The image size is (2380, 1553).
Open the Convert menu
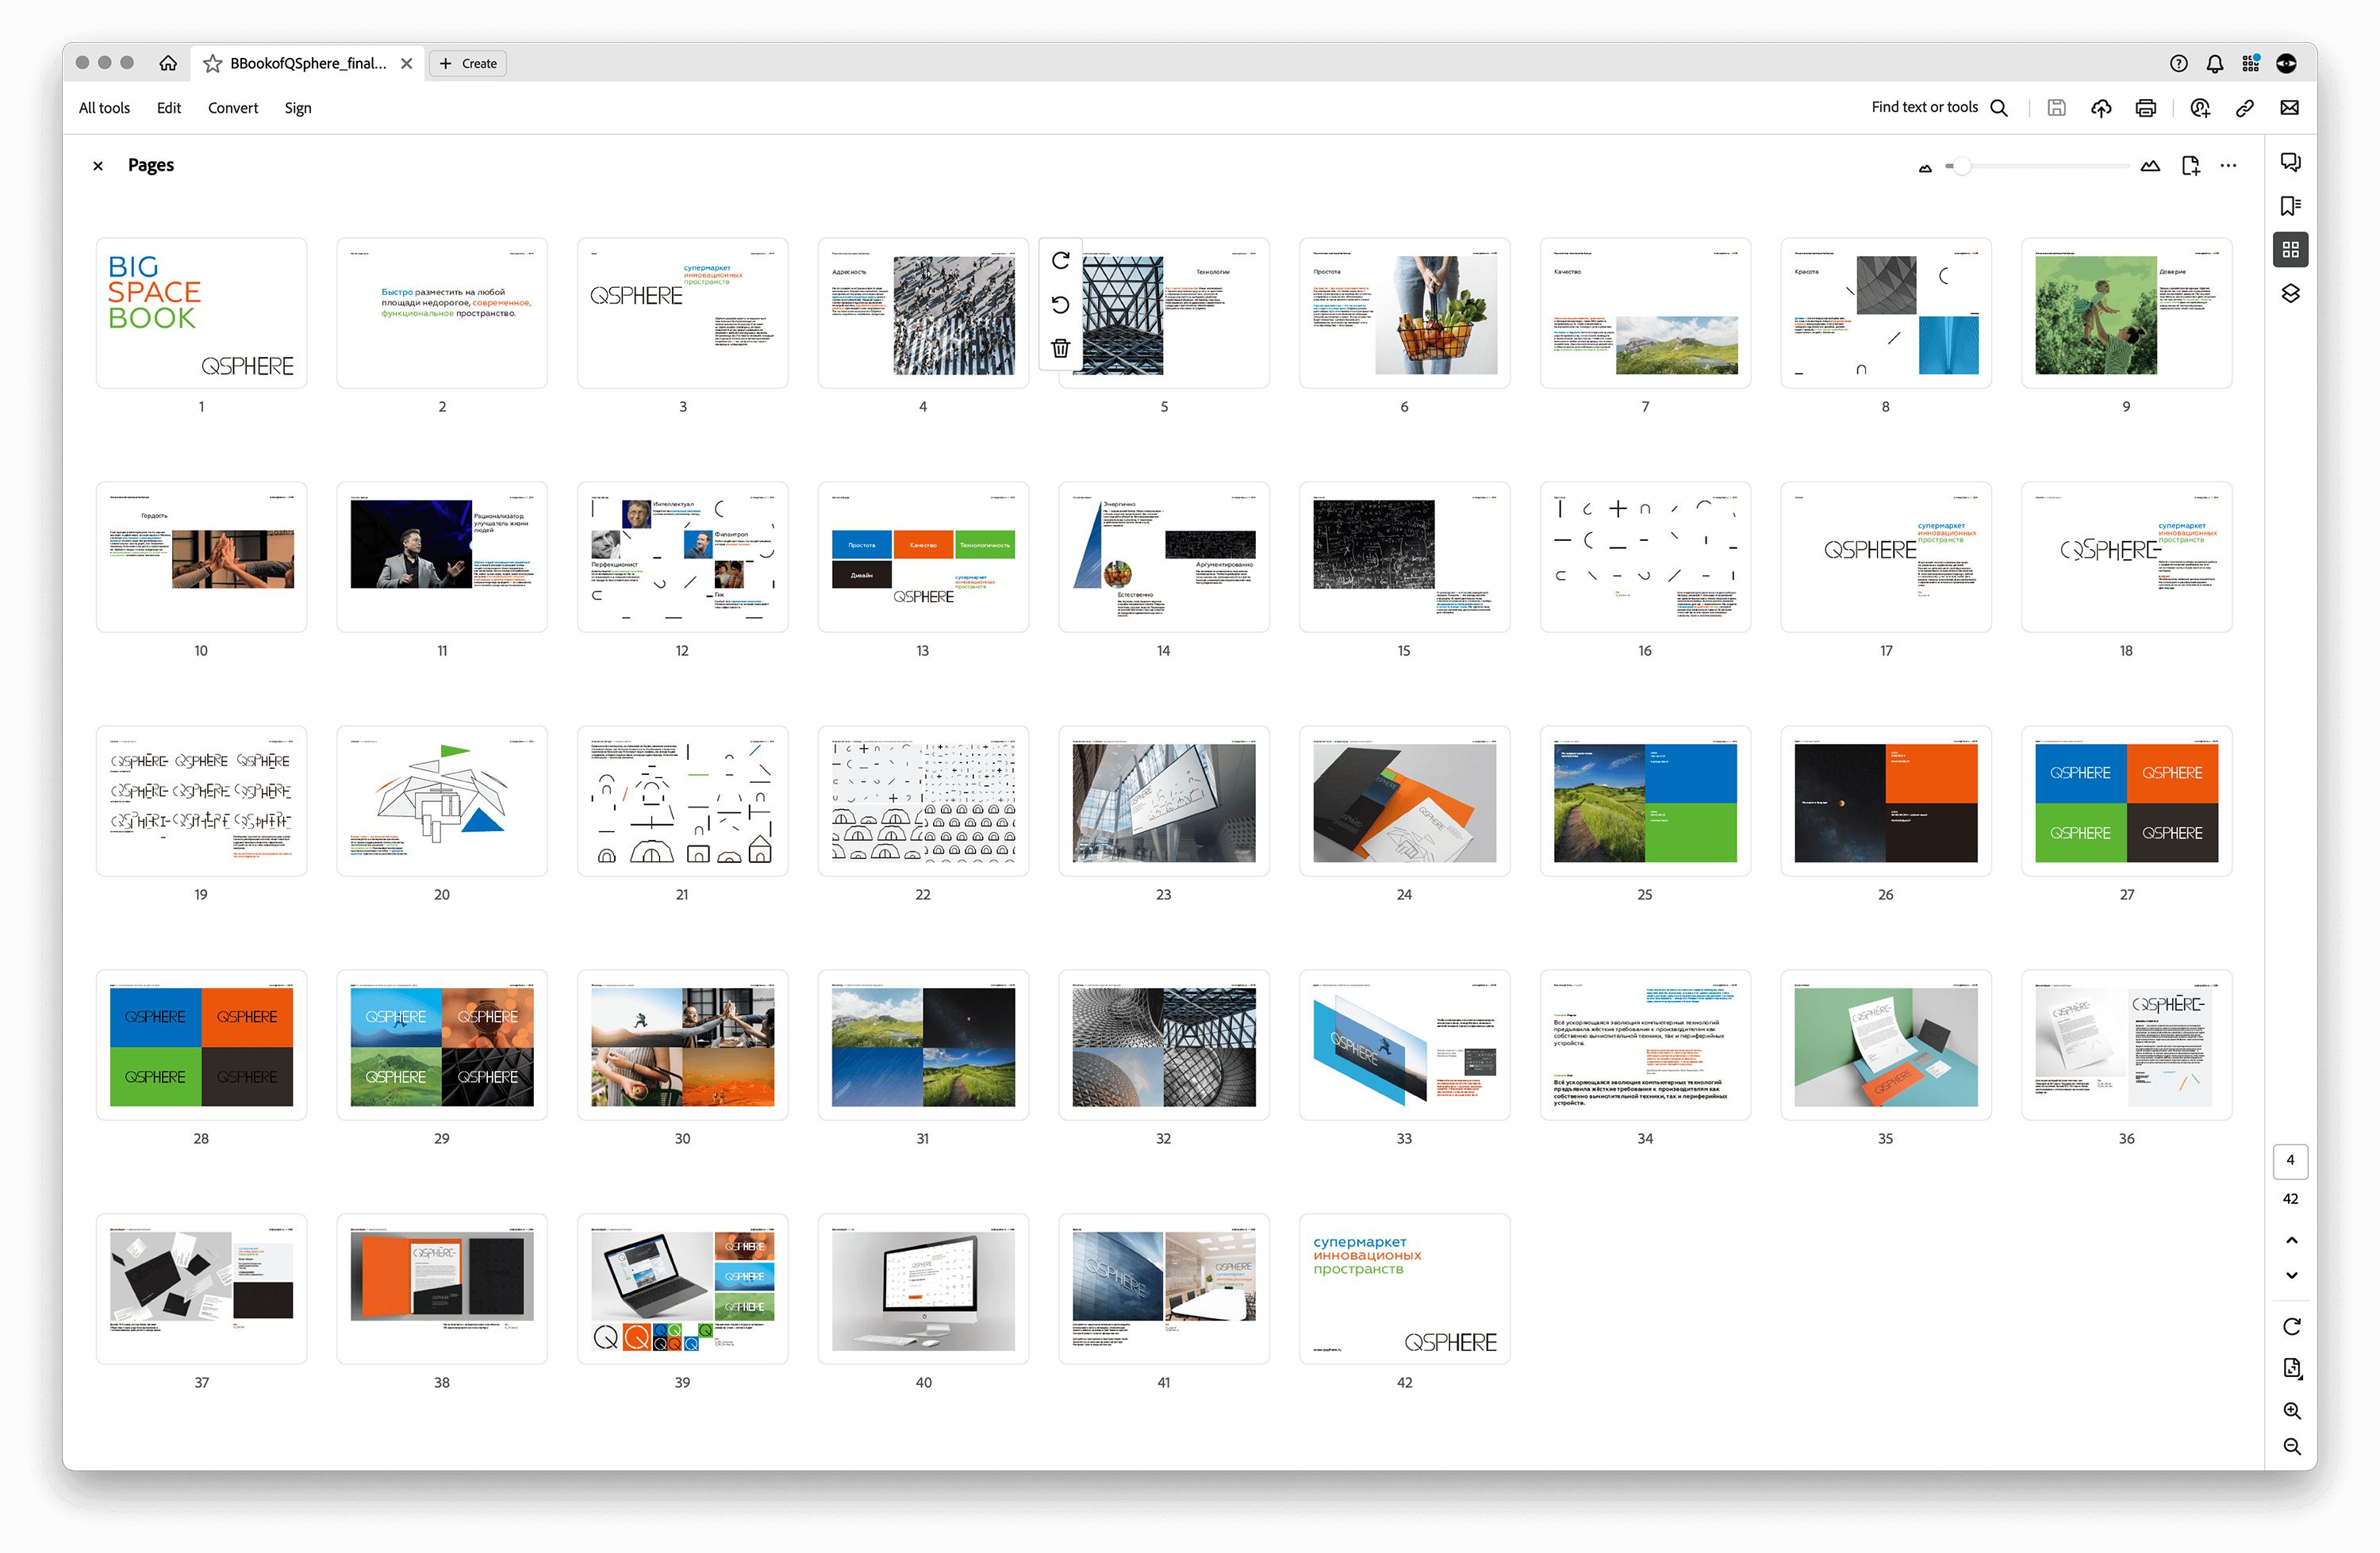[232, 108]
